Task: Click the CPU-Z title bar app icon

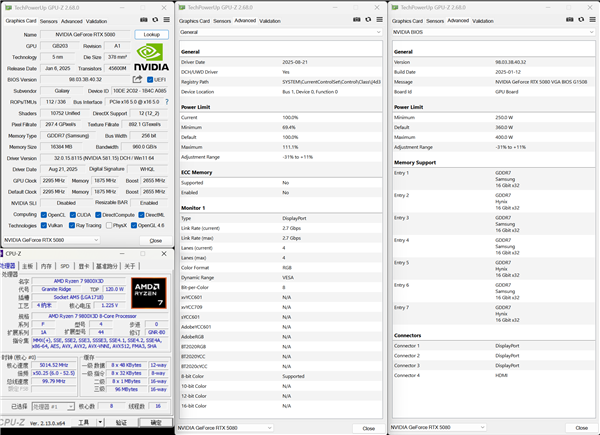Action: 2,254
